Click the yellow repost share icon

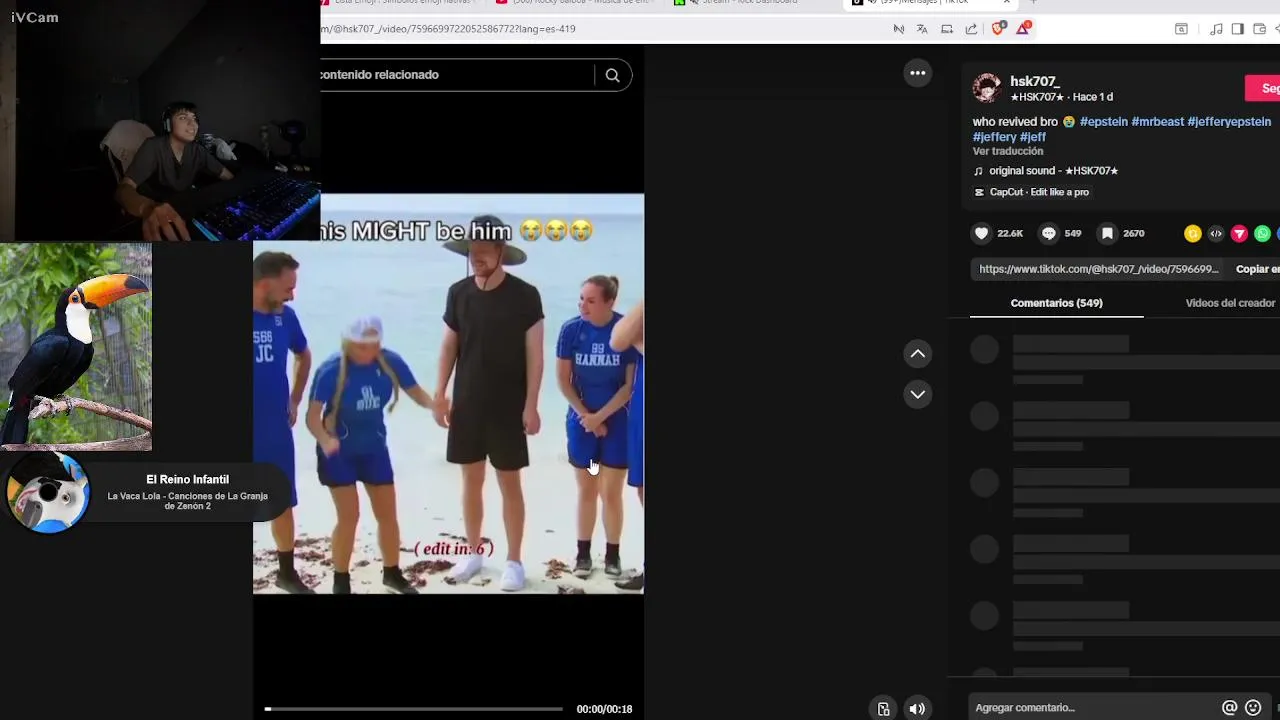click(1192, 233)
